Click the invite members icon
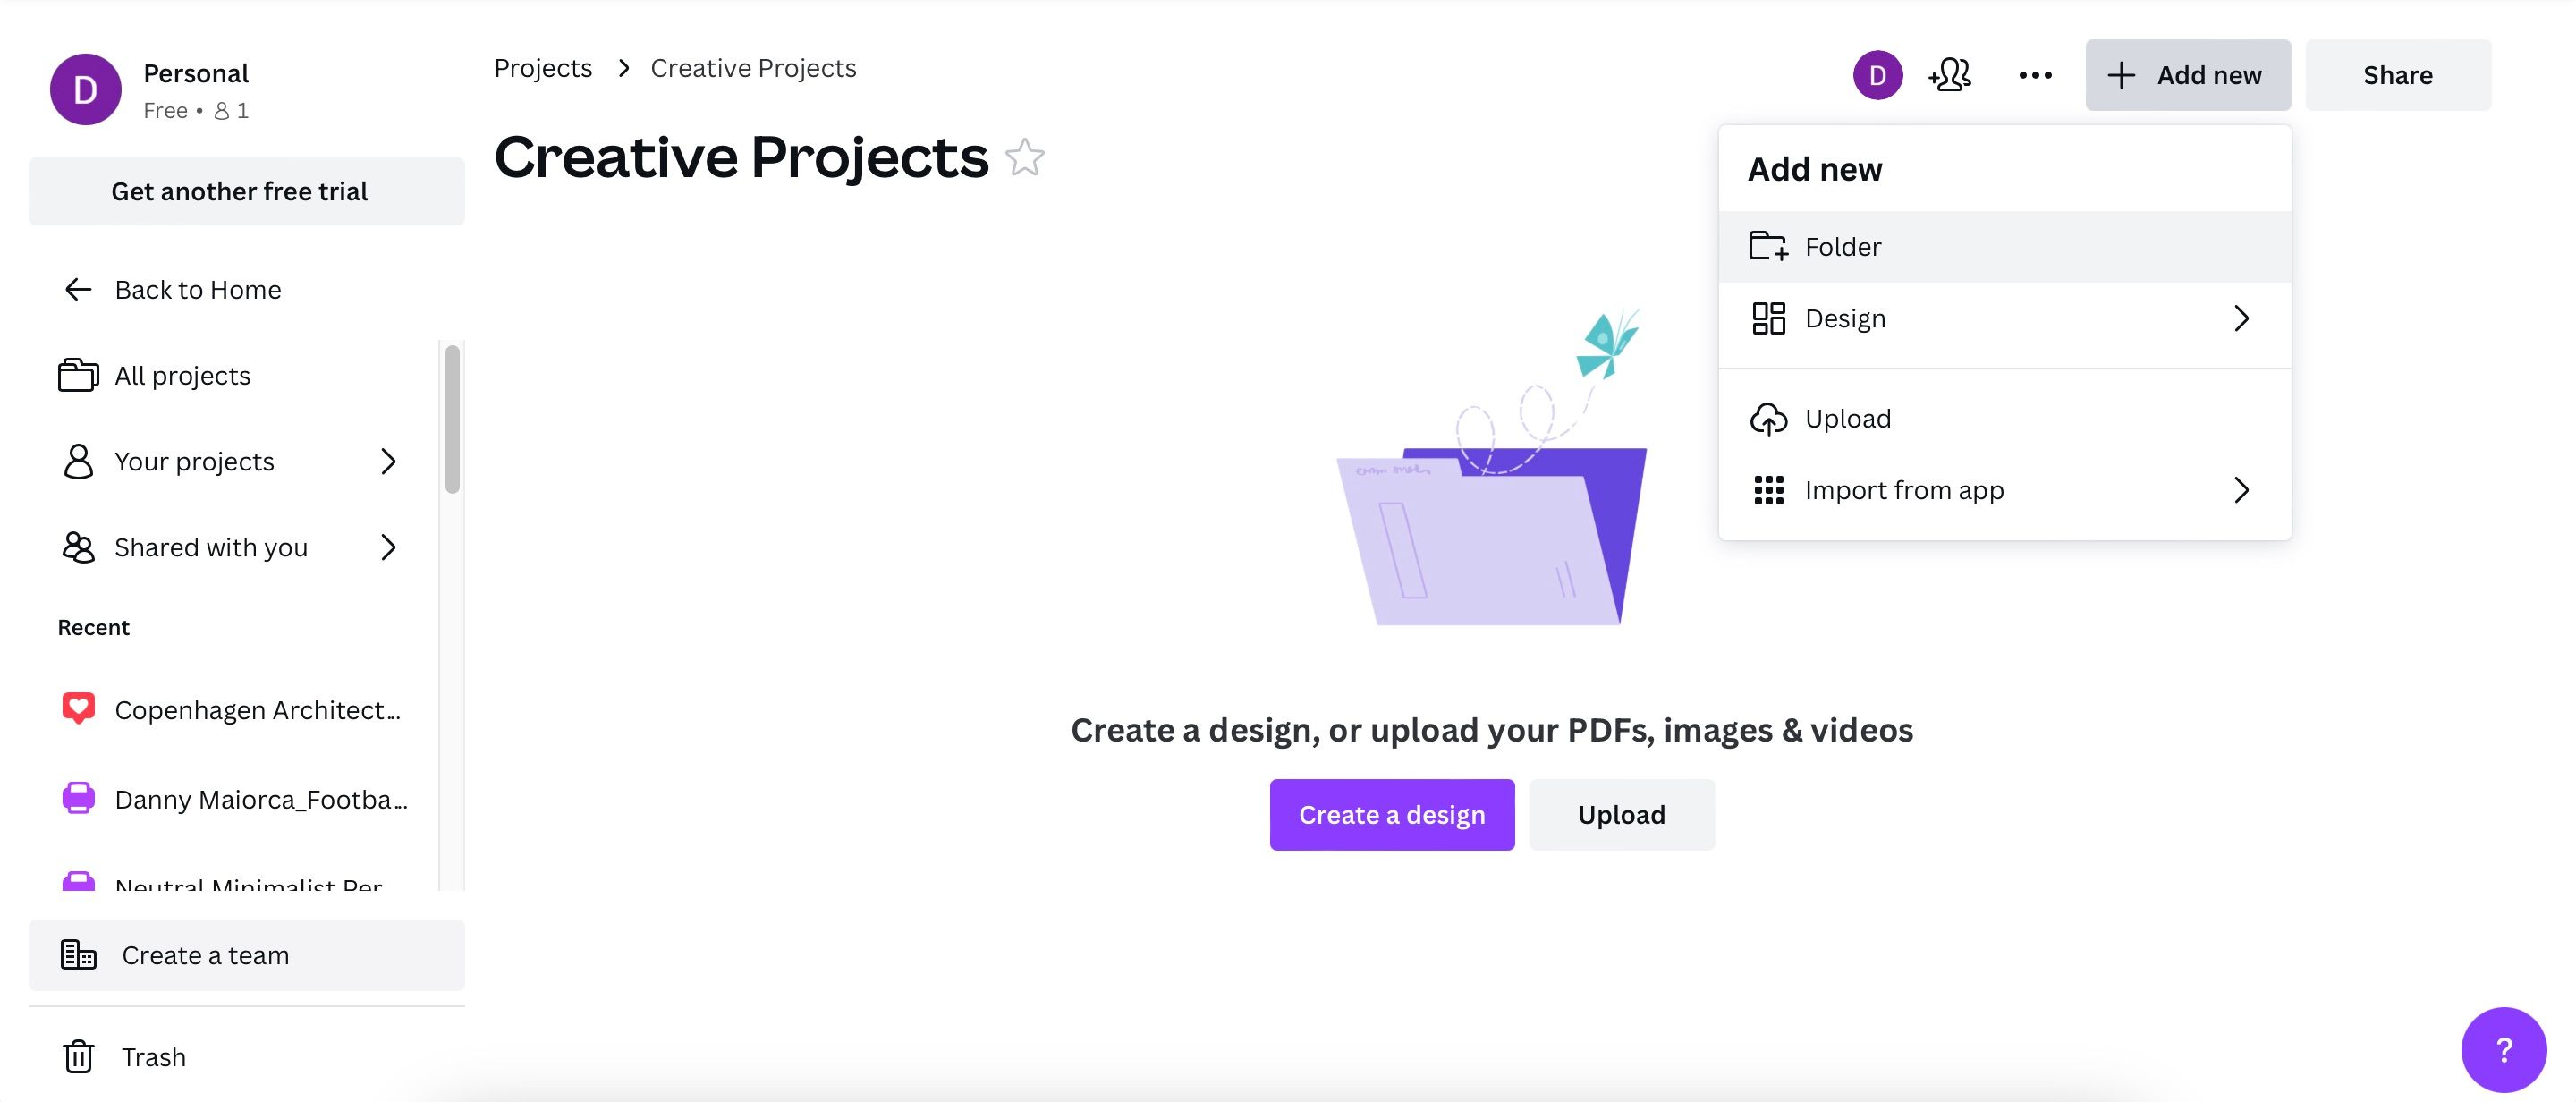This screenshot has width=2576, height=1102. coord(1946,74)
